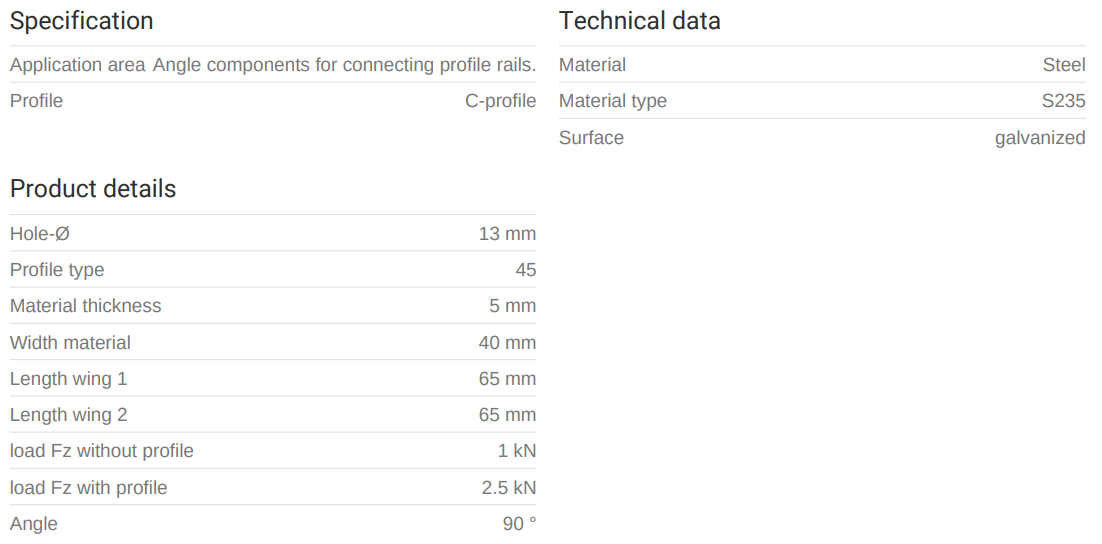Click the Length wing 1 label
The height and width of the screenshot is (544, 1102).
tap(68, 379)
